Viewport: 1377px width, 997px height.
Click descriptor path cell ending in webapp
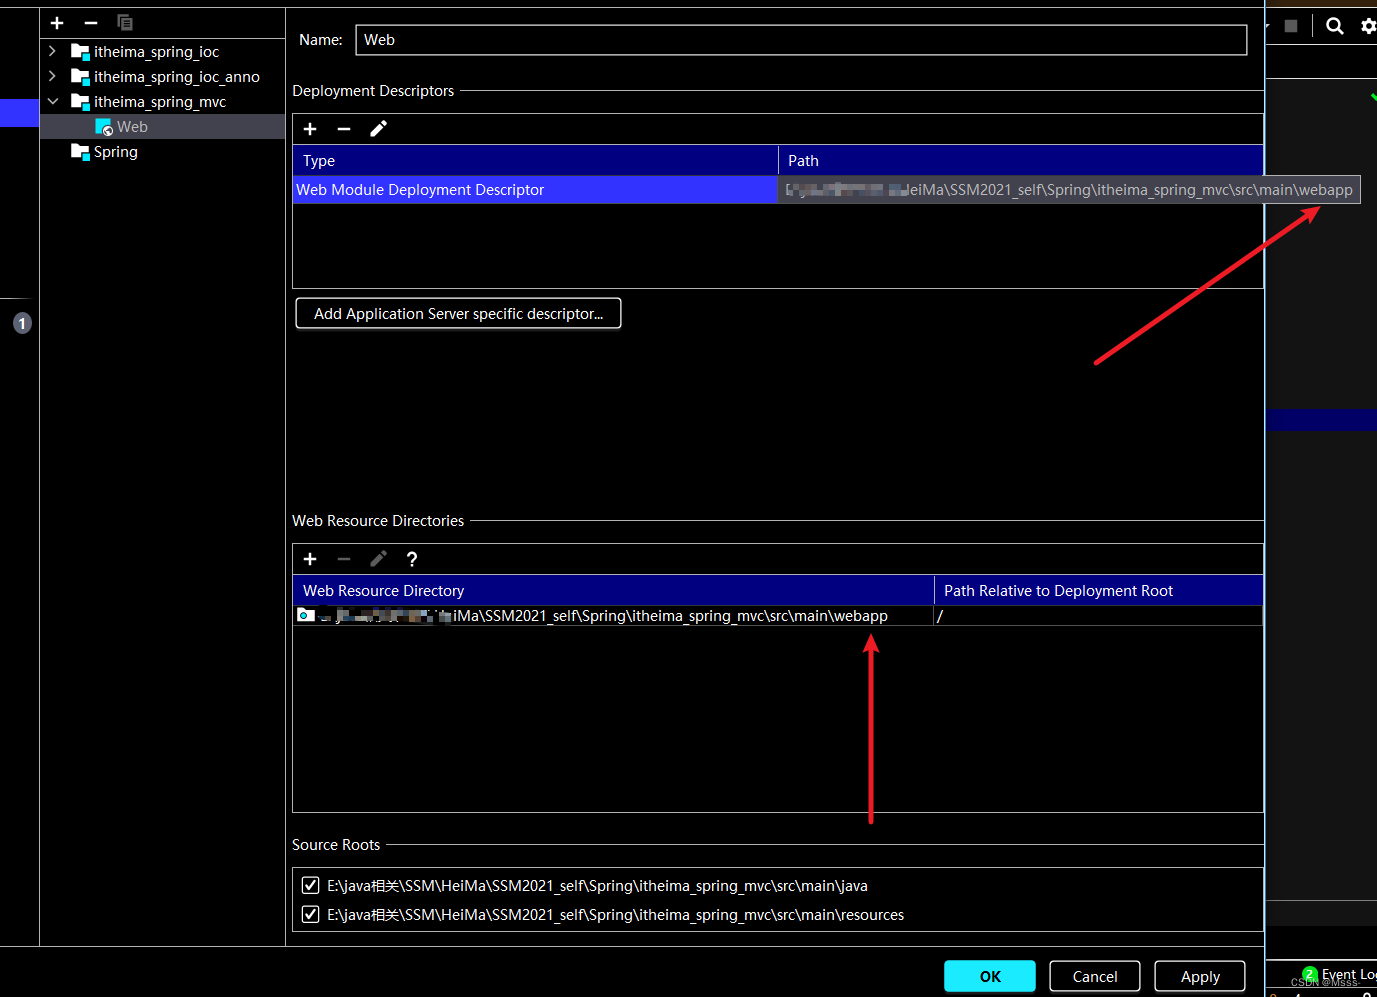pos(1070,190)
